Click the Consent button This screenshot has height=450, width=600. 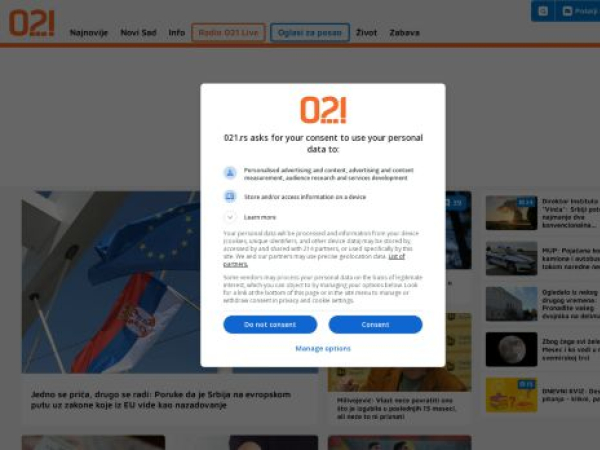click(375, 324)
